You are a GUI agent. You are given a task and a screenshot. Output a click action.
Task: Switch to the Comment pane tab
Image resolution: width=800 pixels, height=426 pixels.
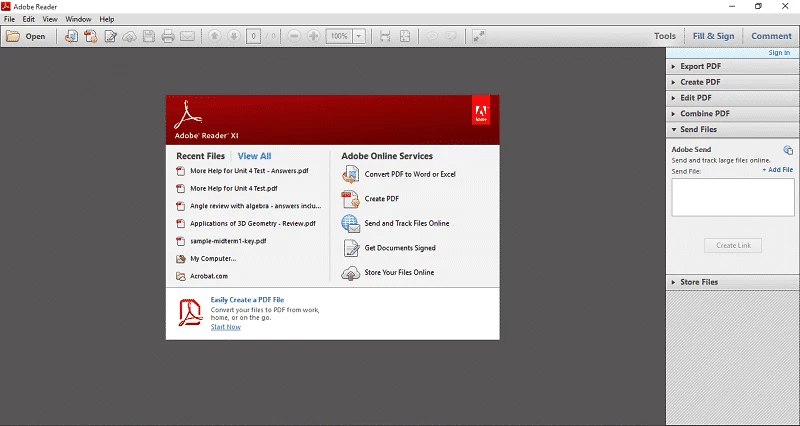[771, 36]
